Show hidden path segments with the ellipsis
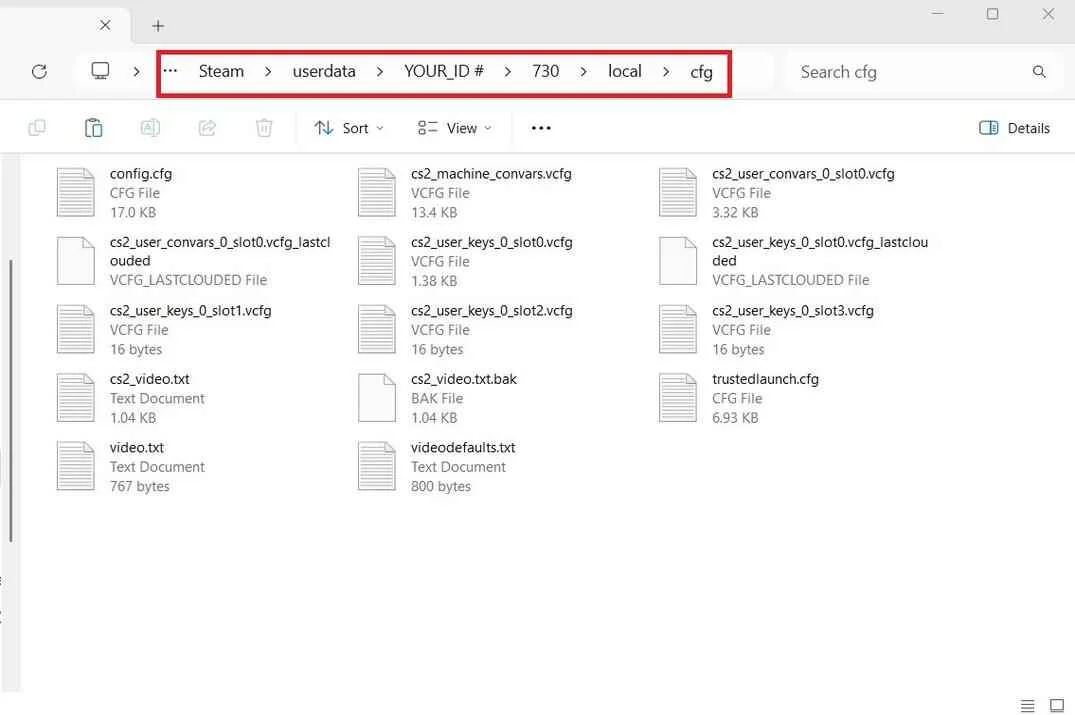Viewport: 1075px width, 715px height. pos(170,71)
